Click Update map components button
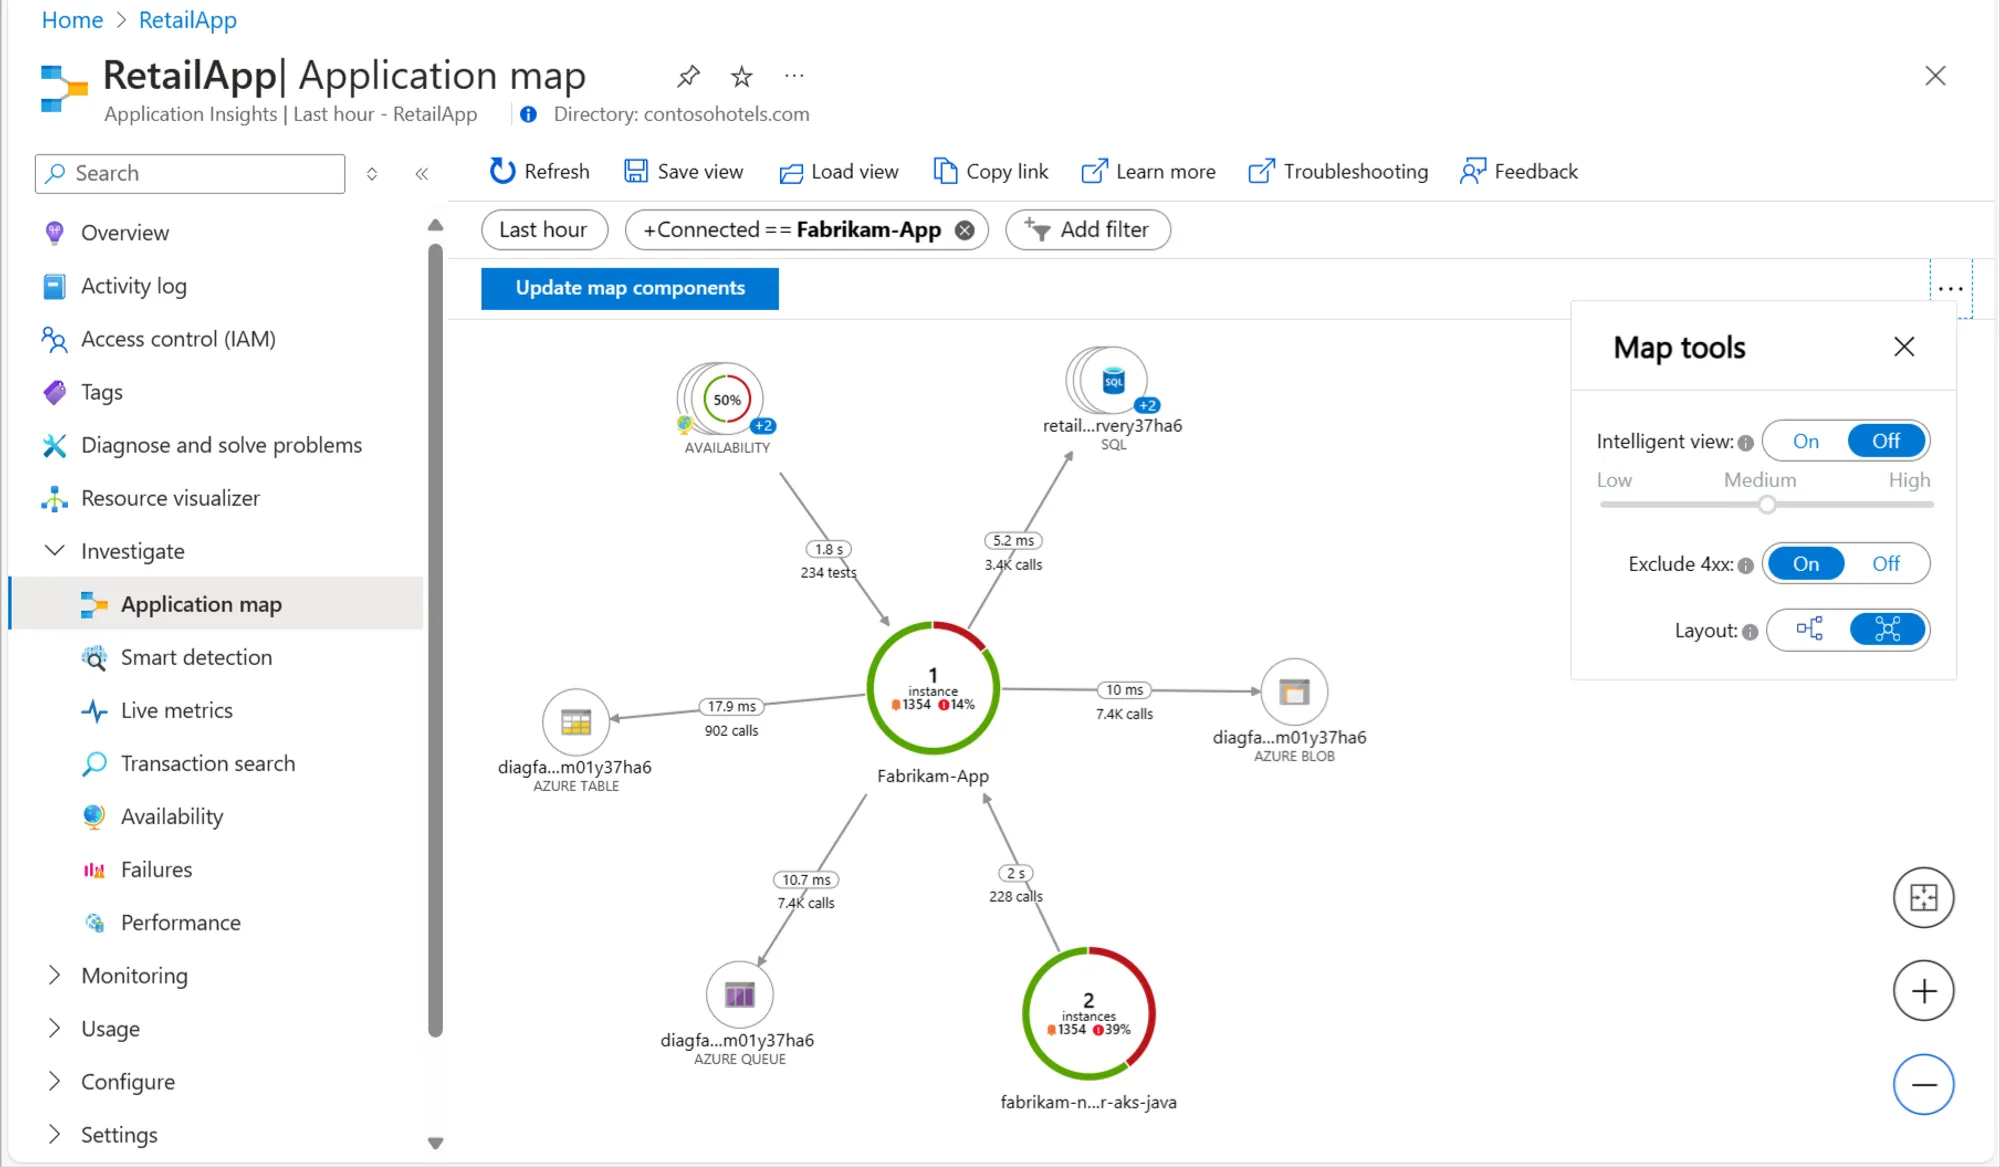The image size is (2000, 1167). coord(630,288)
